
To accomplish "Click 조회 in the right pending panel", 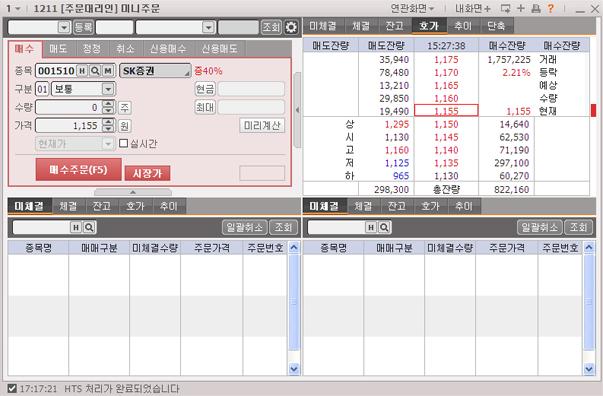I will 578,227.
